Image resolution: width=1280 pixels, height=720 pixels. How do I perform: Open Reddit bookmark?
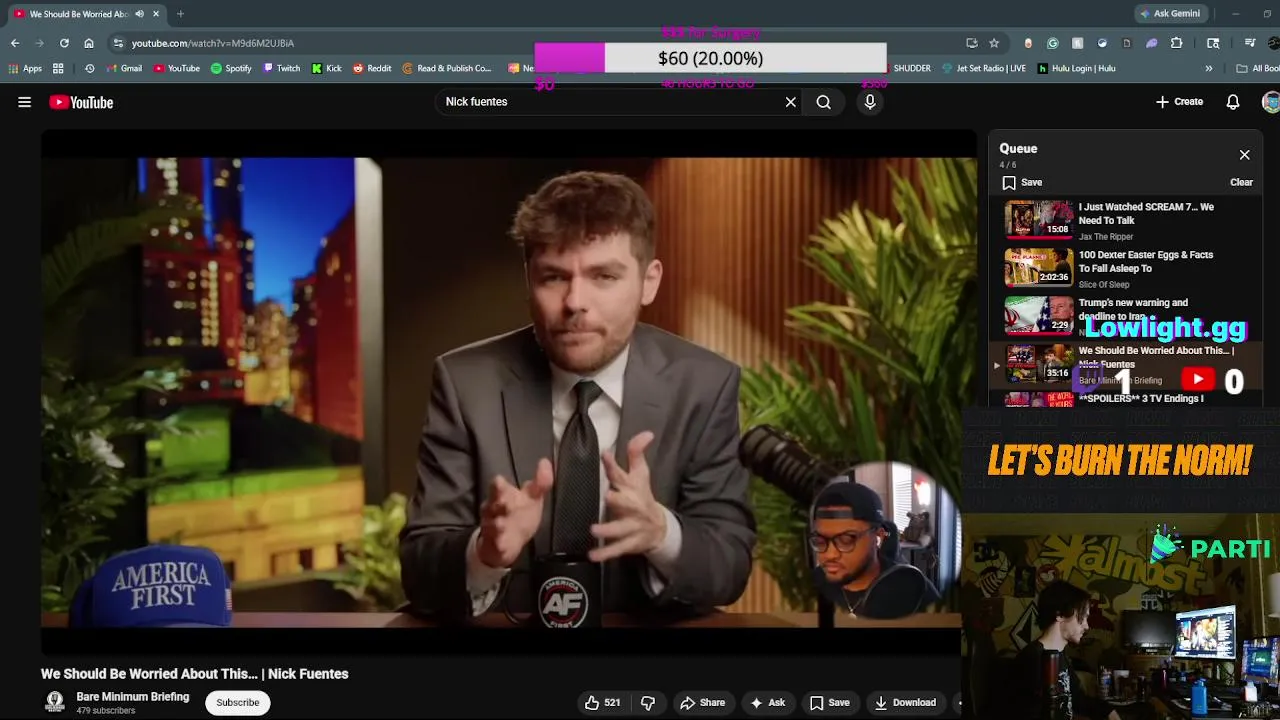point(372,69)
